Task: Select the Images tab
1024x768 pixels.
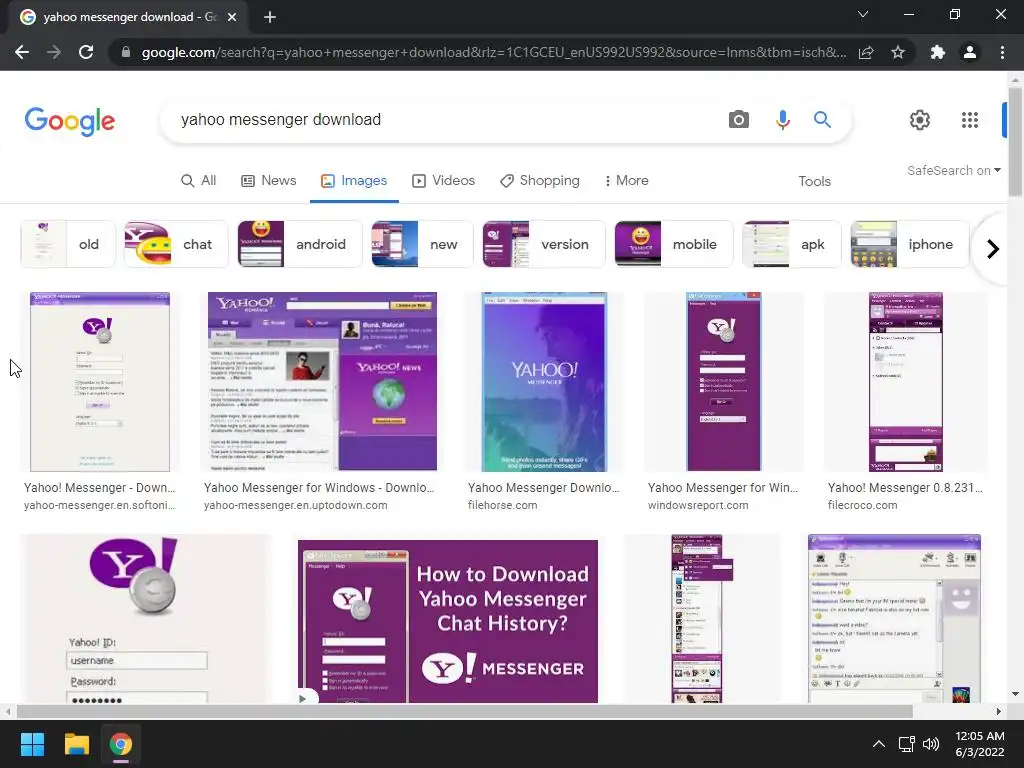Action: [354, 180]
